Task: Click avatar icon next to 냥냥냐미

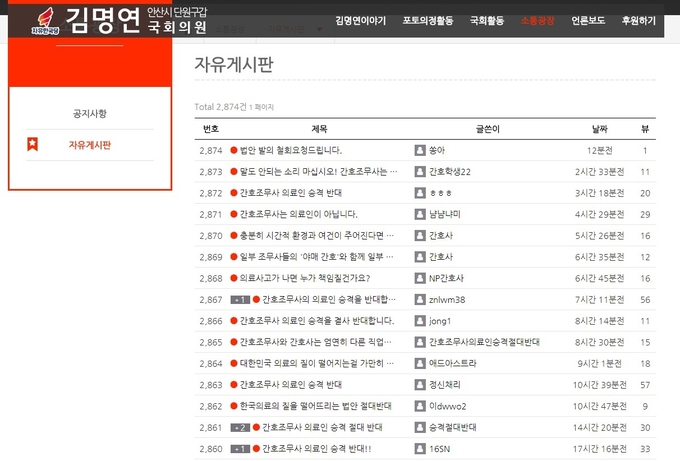Action: tap(420, 214)
